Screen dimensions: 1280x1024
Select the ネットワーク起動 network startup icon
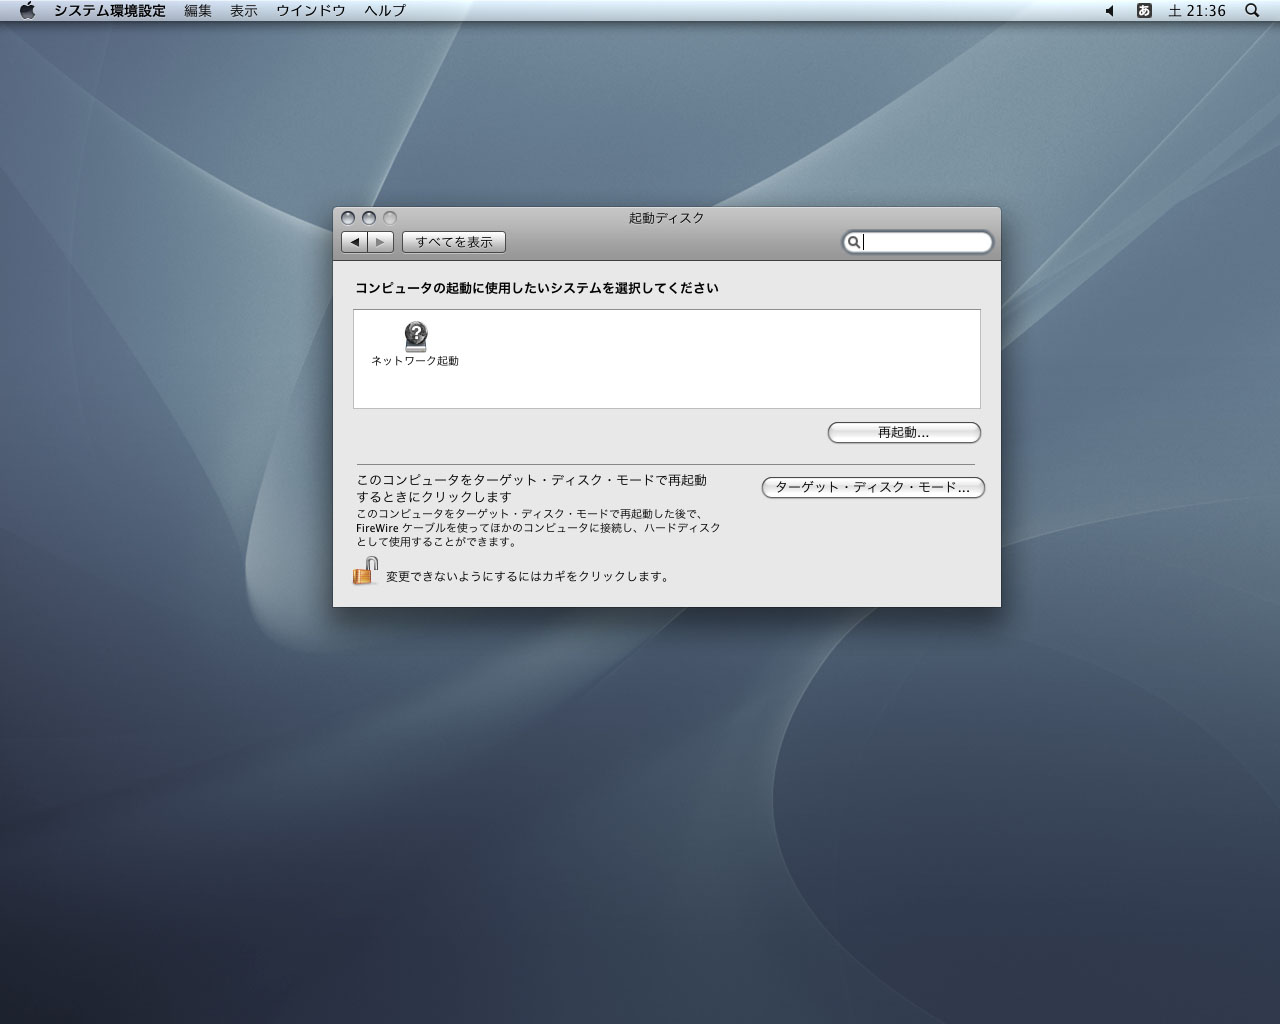(415, 344)
